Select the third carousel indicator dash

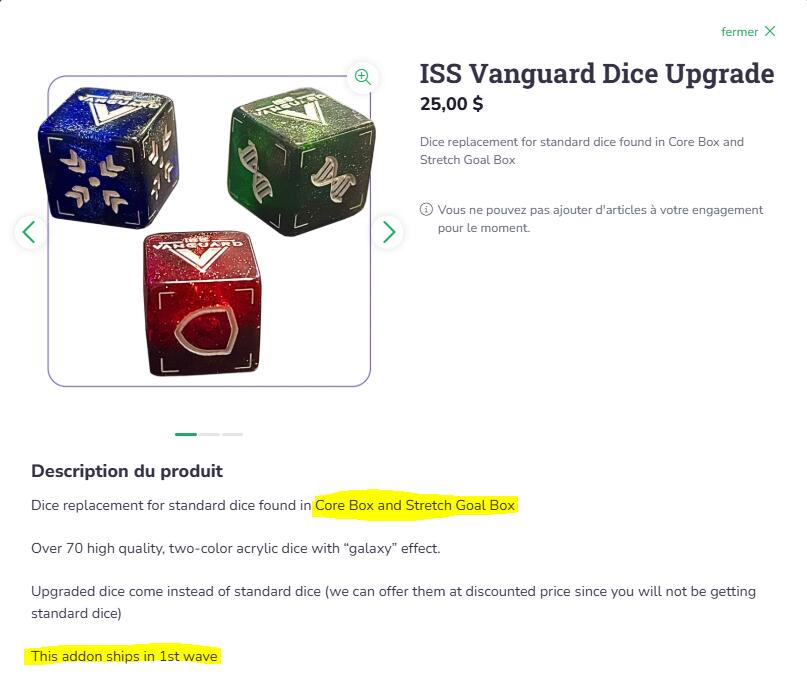coord(232,434)
